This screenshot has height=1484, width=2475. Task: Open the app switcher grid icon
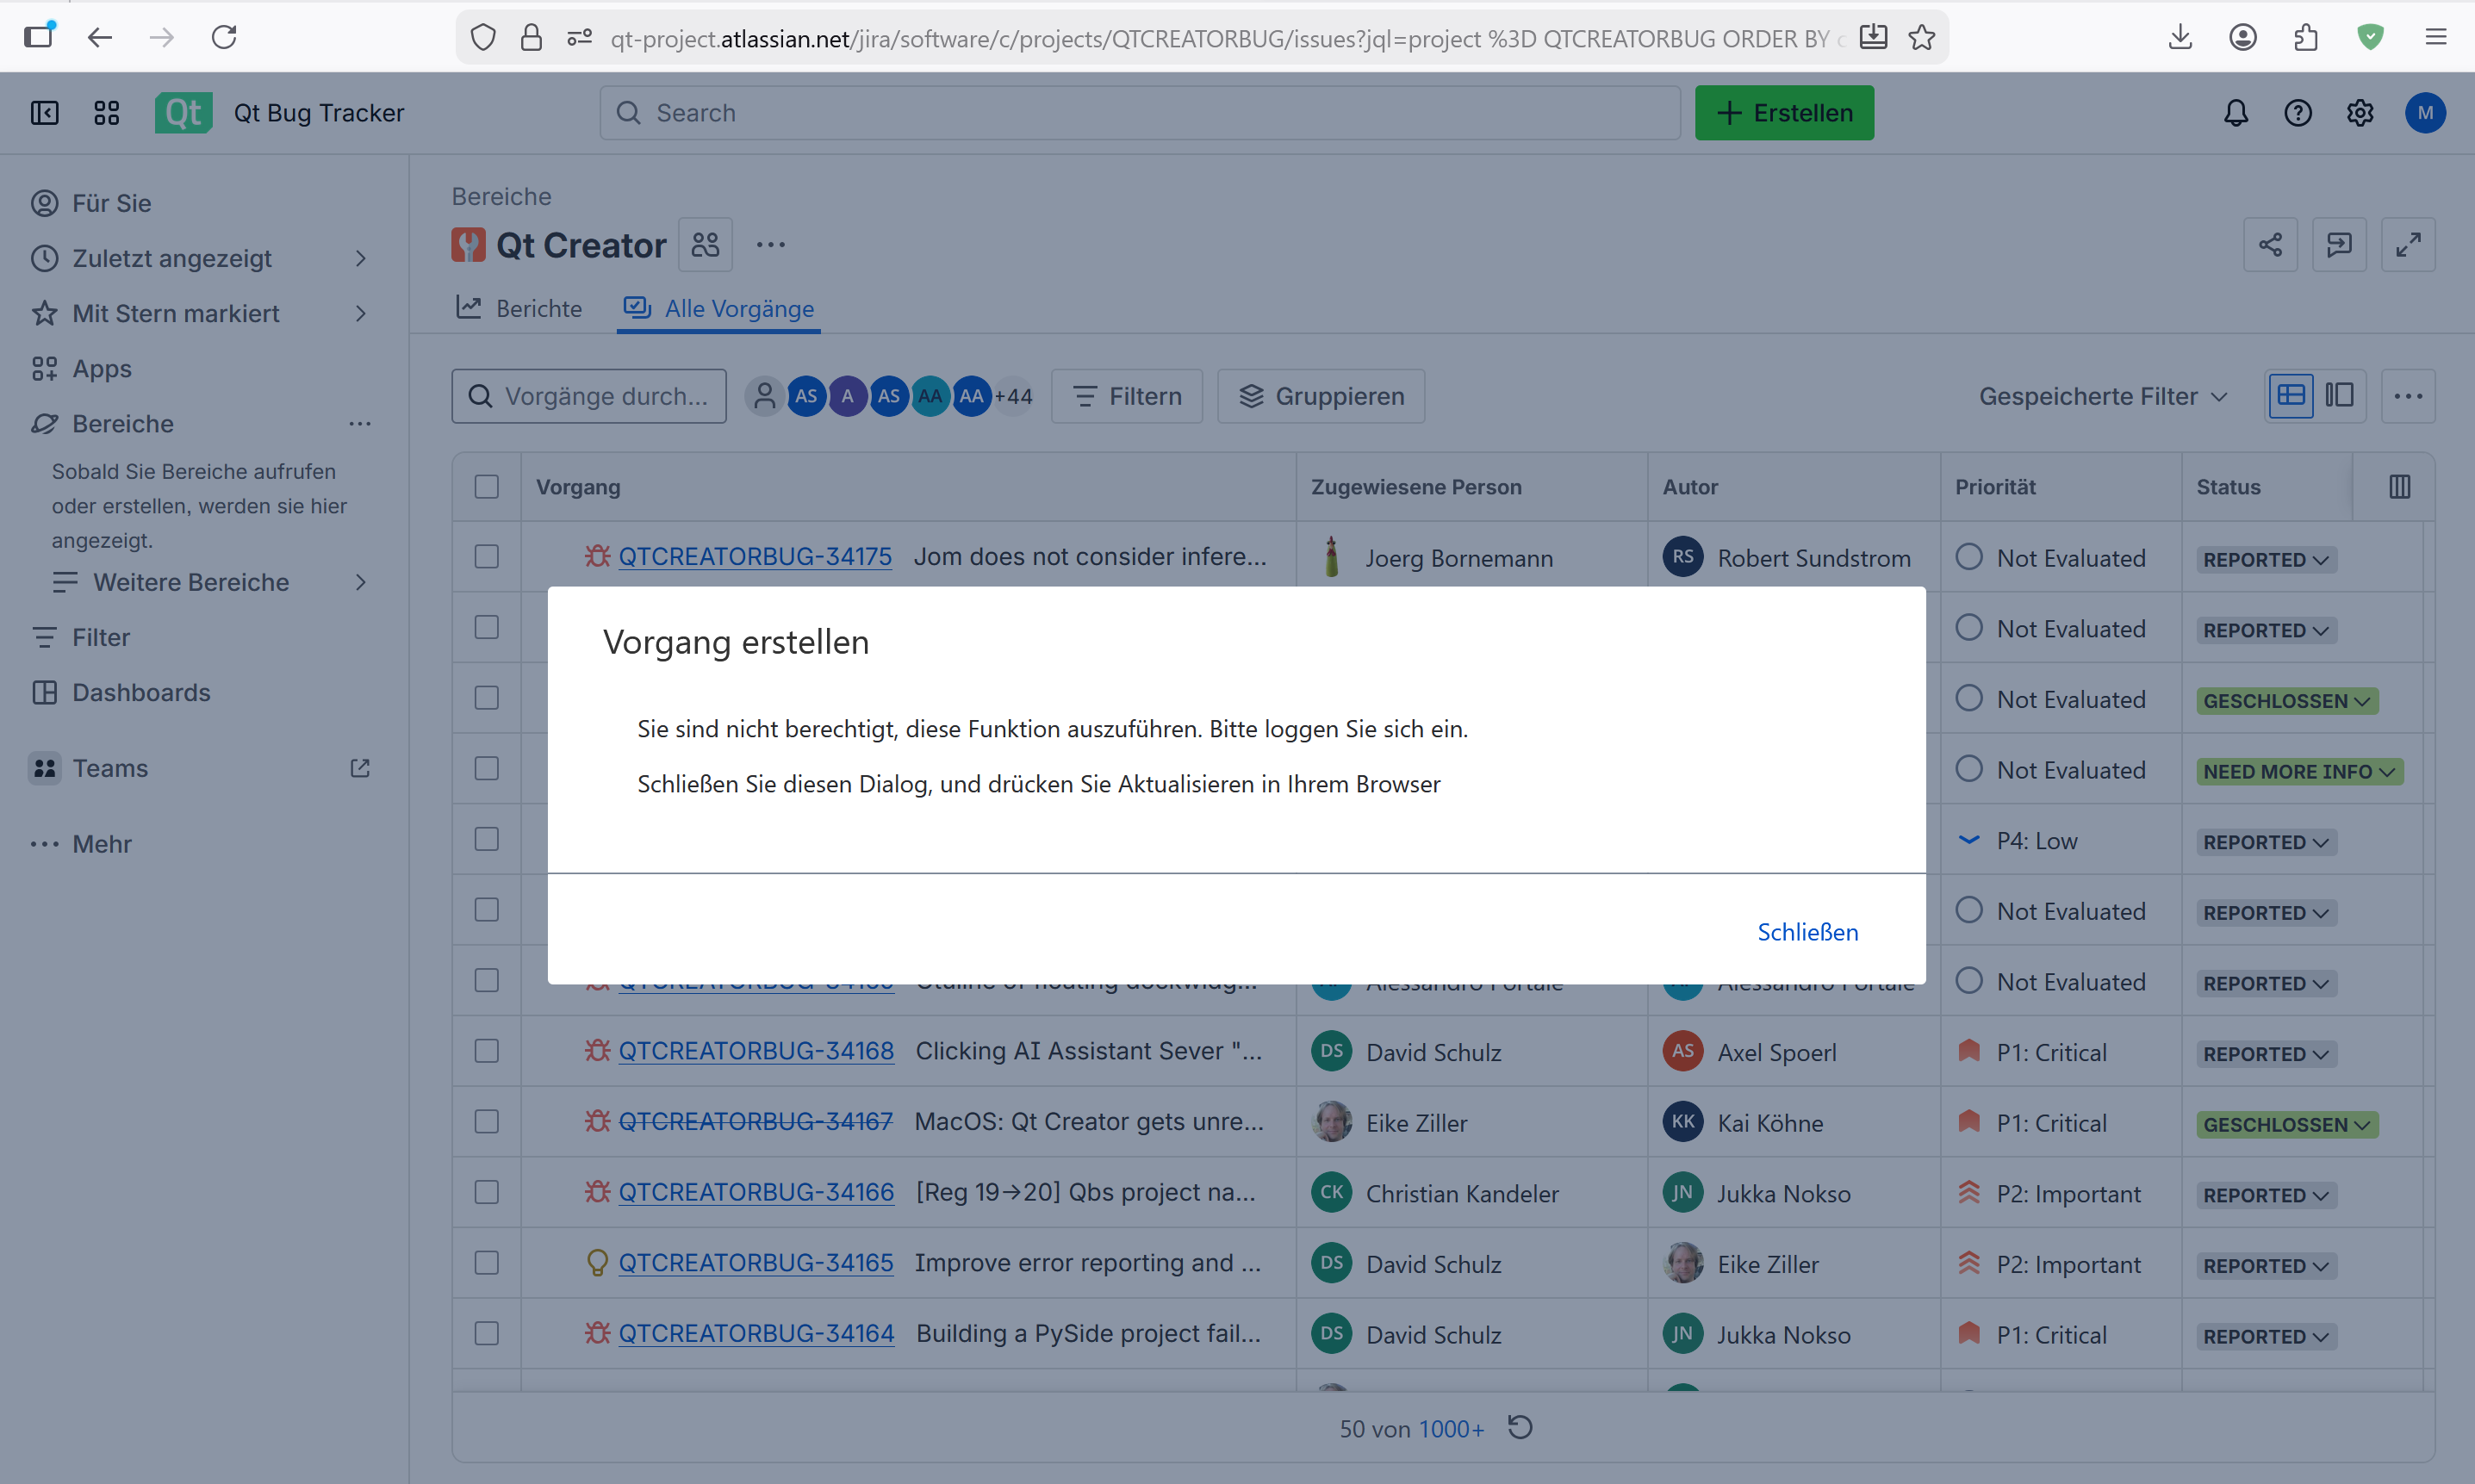(x=106, y=113)
